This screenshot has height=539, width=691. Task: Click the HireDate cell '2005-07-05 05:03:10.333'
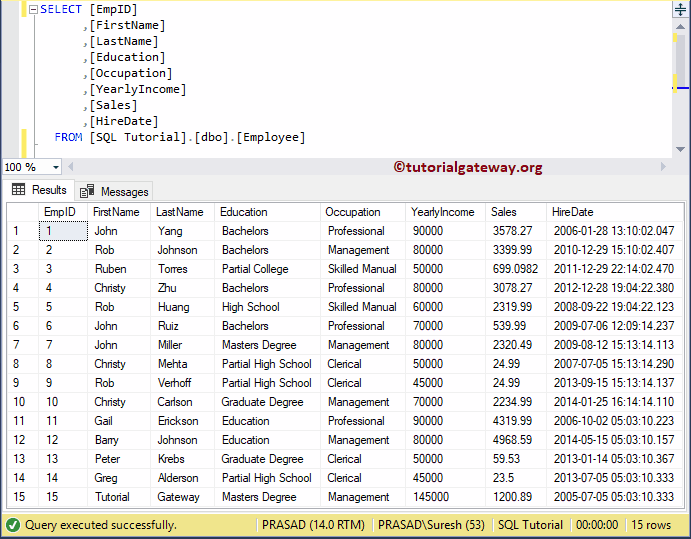615,497
